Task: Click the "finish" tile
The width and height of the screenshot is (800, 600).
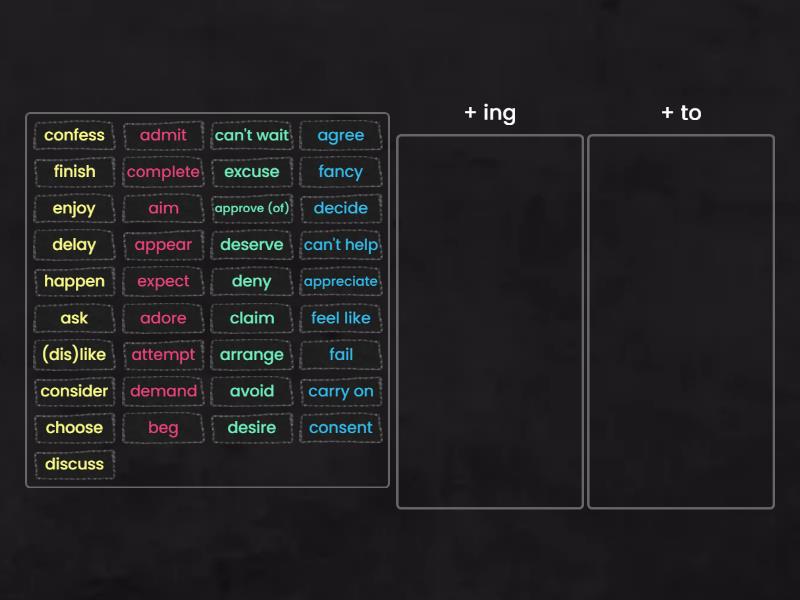Action: click(74, 172)
